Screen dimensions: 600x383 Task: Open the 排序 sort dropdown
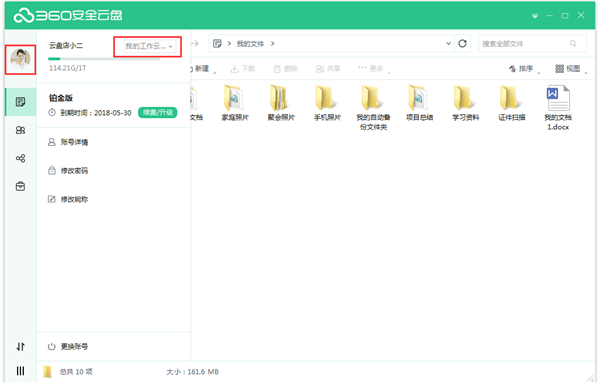click(523, 69)
